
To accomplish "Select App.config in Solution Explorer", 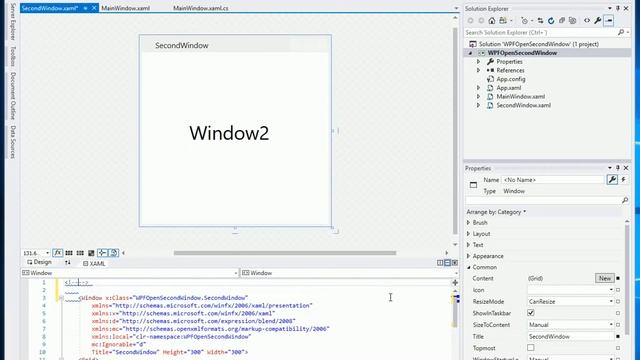I will tap(511, 79).
